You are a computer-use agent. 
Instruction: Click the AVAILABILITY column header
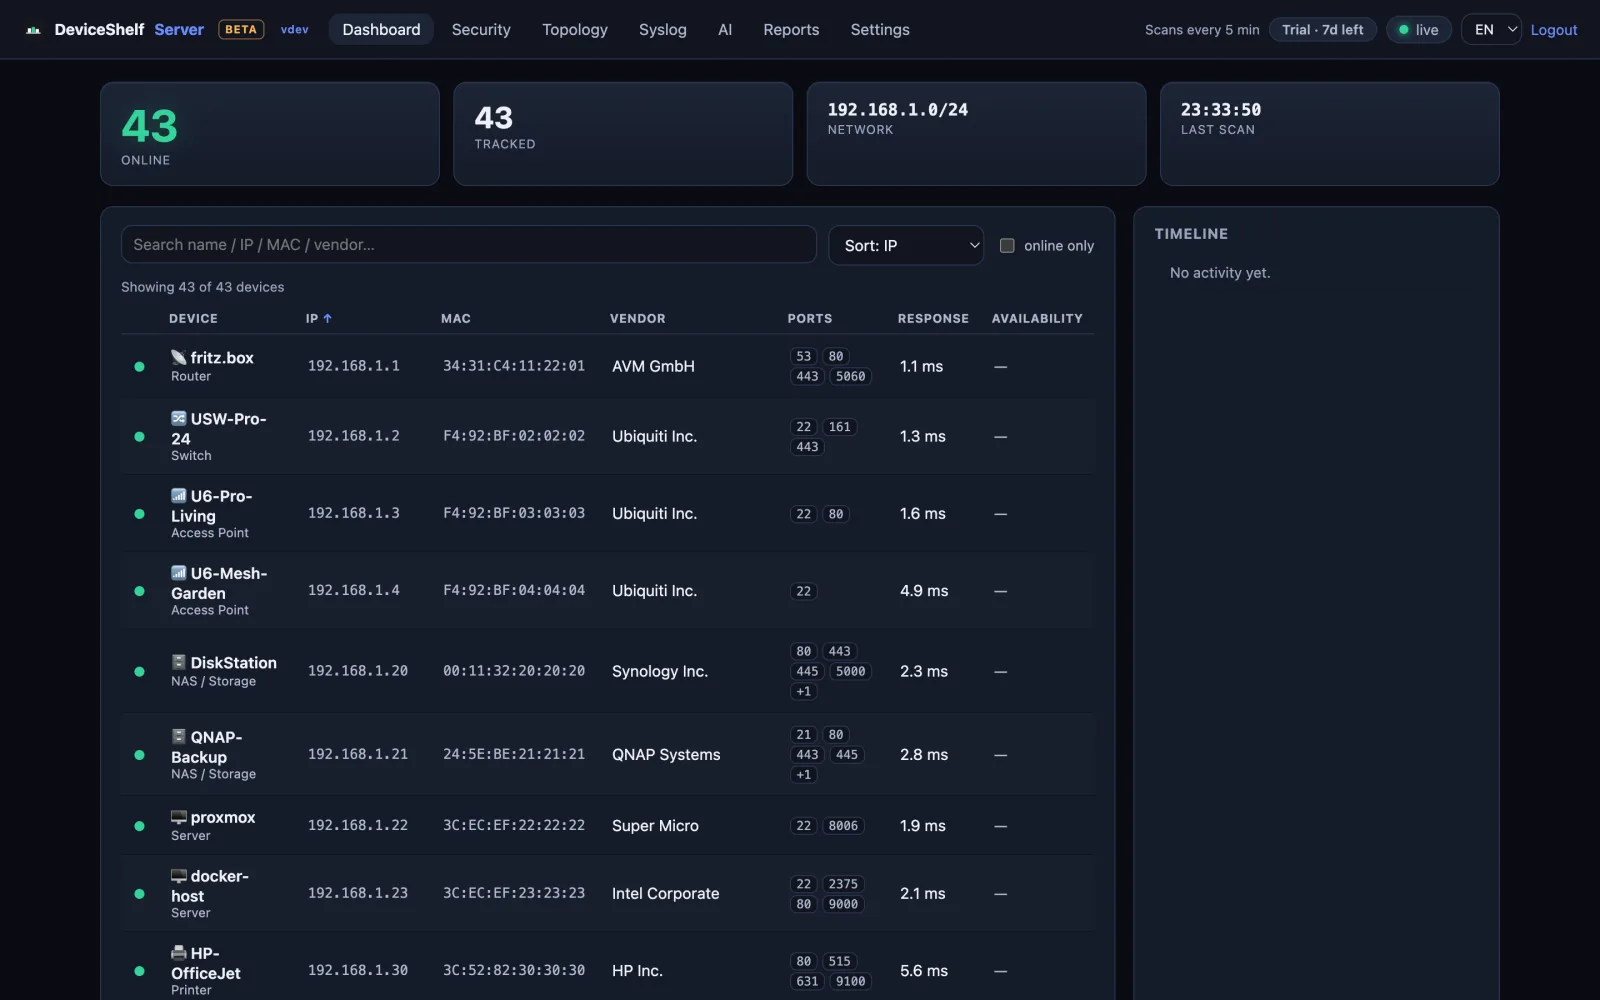tap(1037, 318)
